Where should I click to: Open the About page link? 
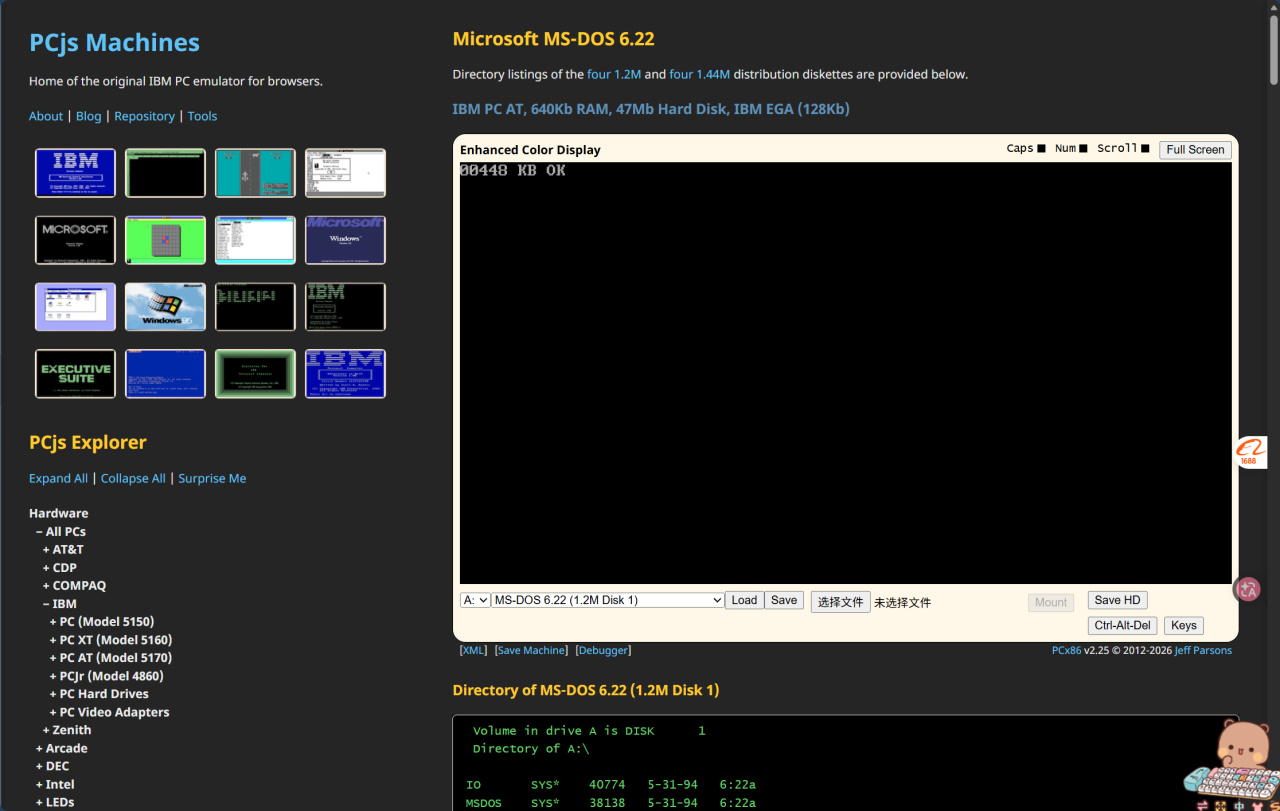pos(46,116)
